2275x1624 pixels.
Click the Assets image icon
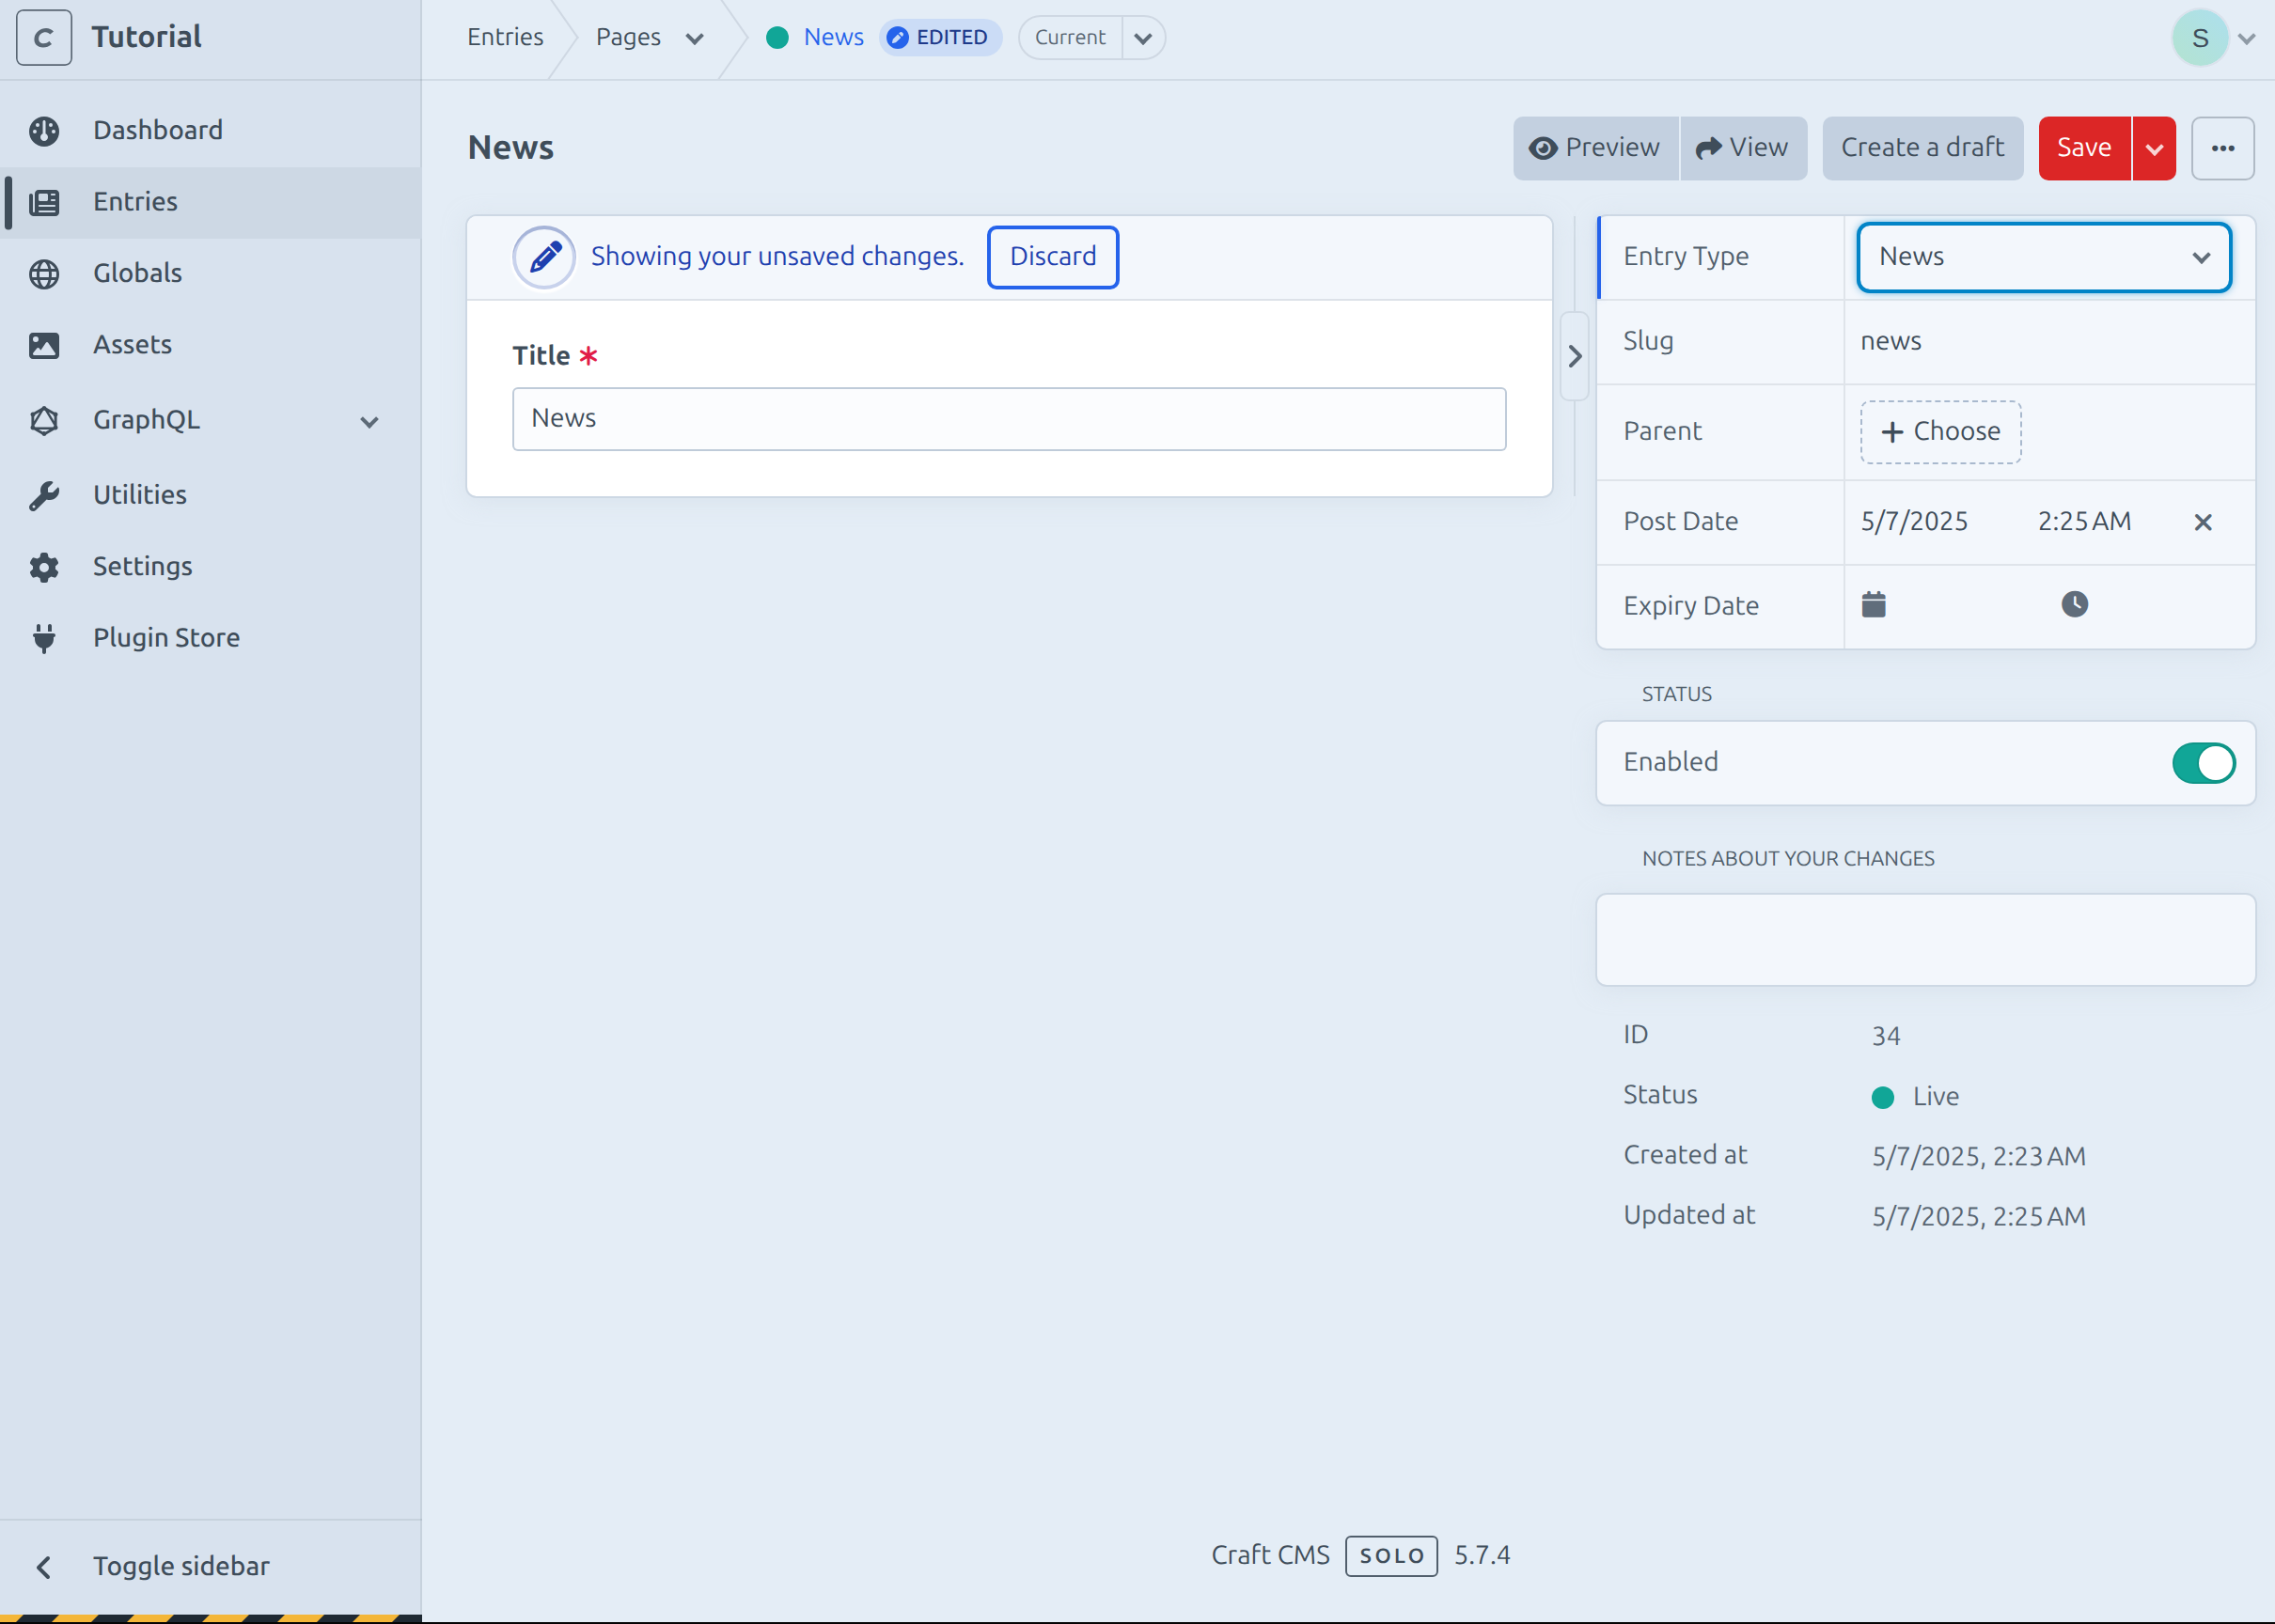pos(44,345)
